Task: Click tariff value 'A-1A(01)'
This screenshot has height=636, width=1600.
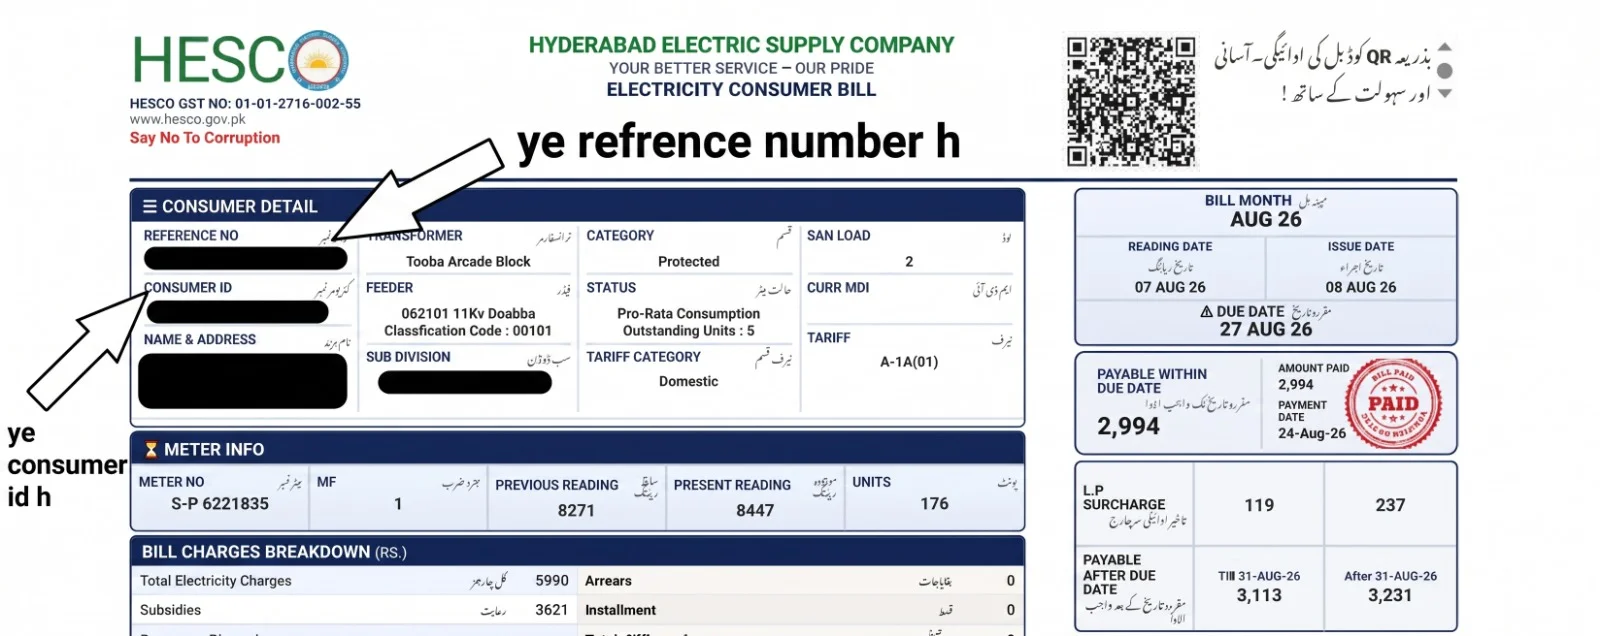Action: (x=909, y=362)
